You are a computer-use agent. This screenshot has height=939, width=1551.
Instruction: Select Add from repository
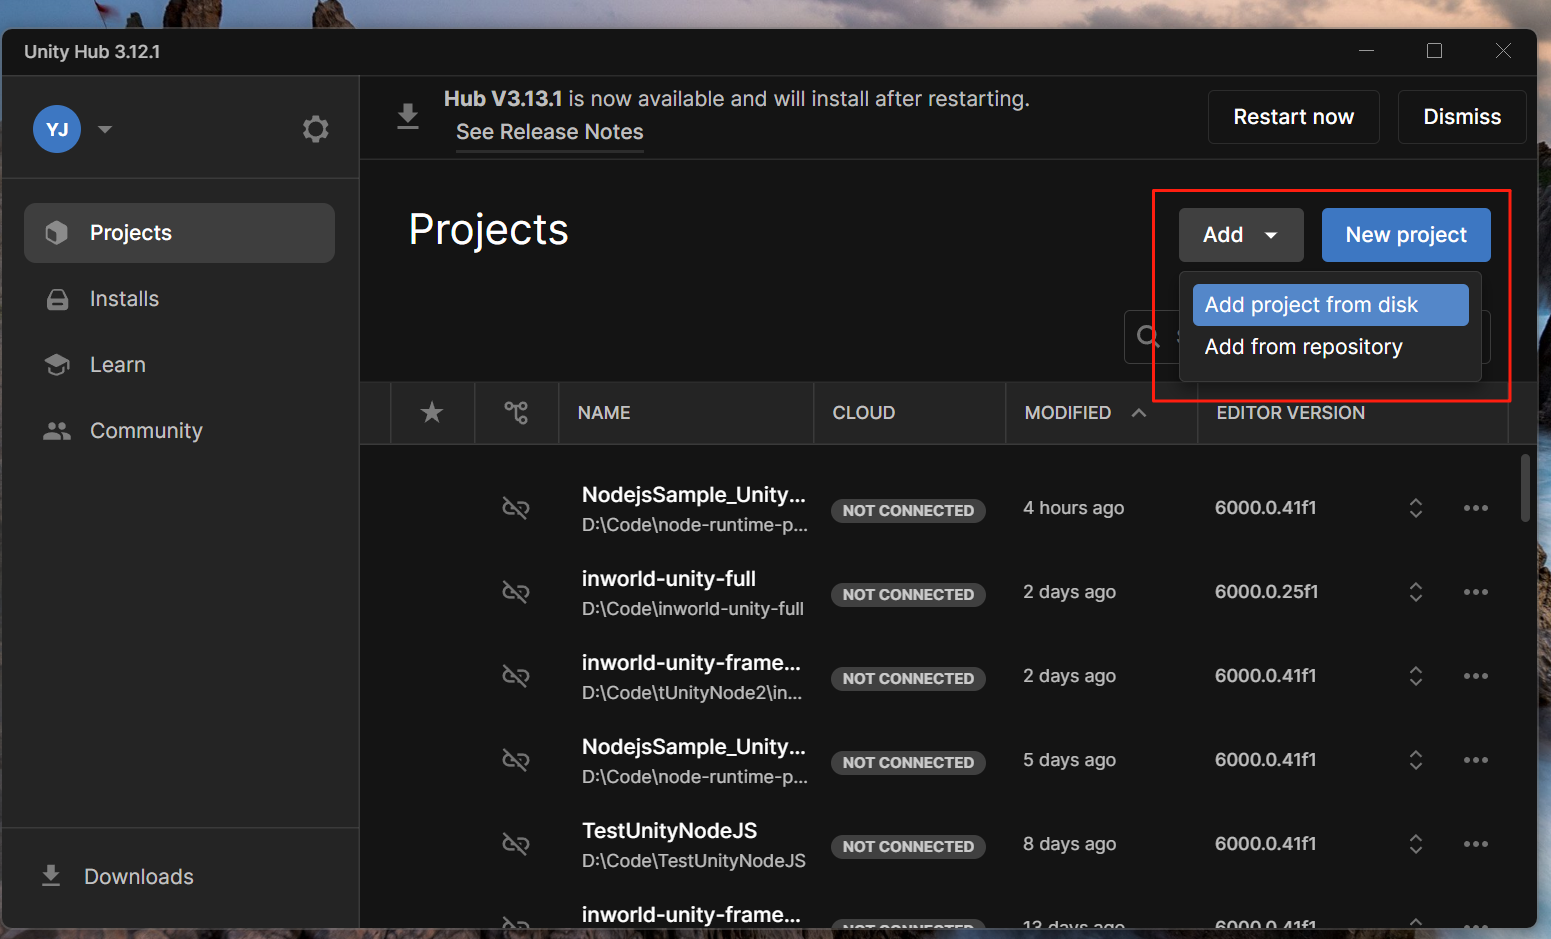click(x=1303, y=346)
